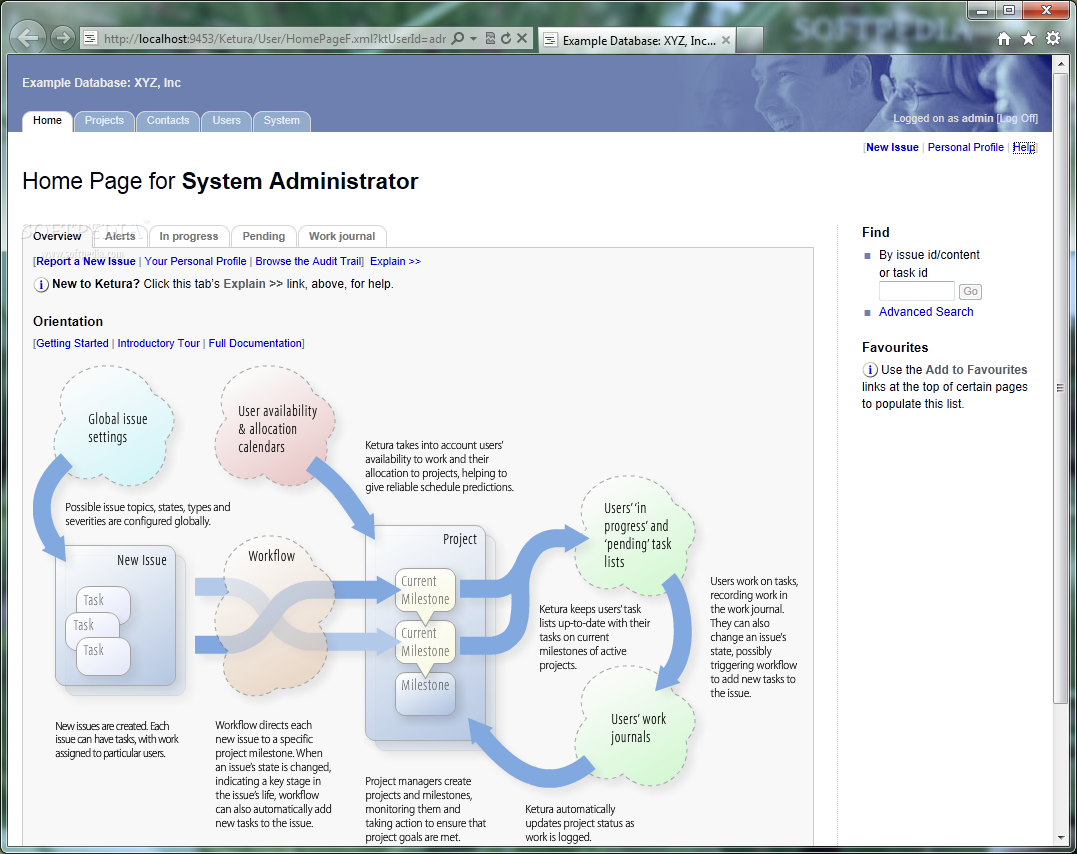
Task: Click Users' work journals cloud
Action: pyautogui.click(x=635, y=728)
